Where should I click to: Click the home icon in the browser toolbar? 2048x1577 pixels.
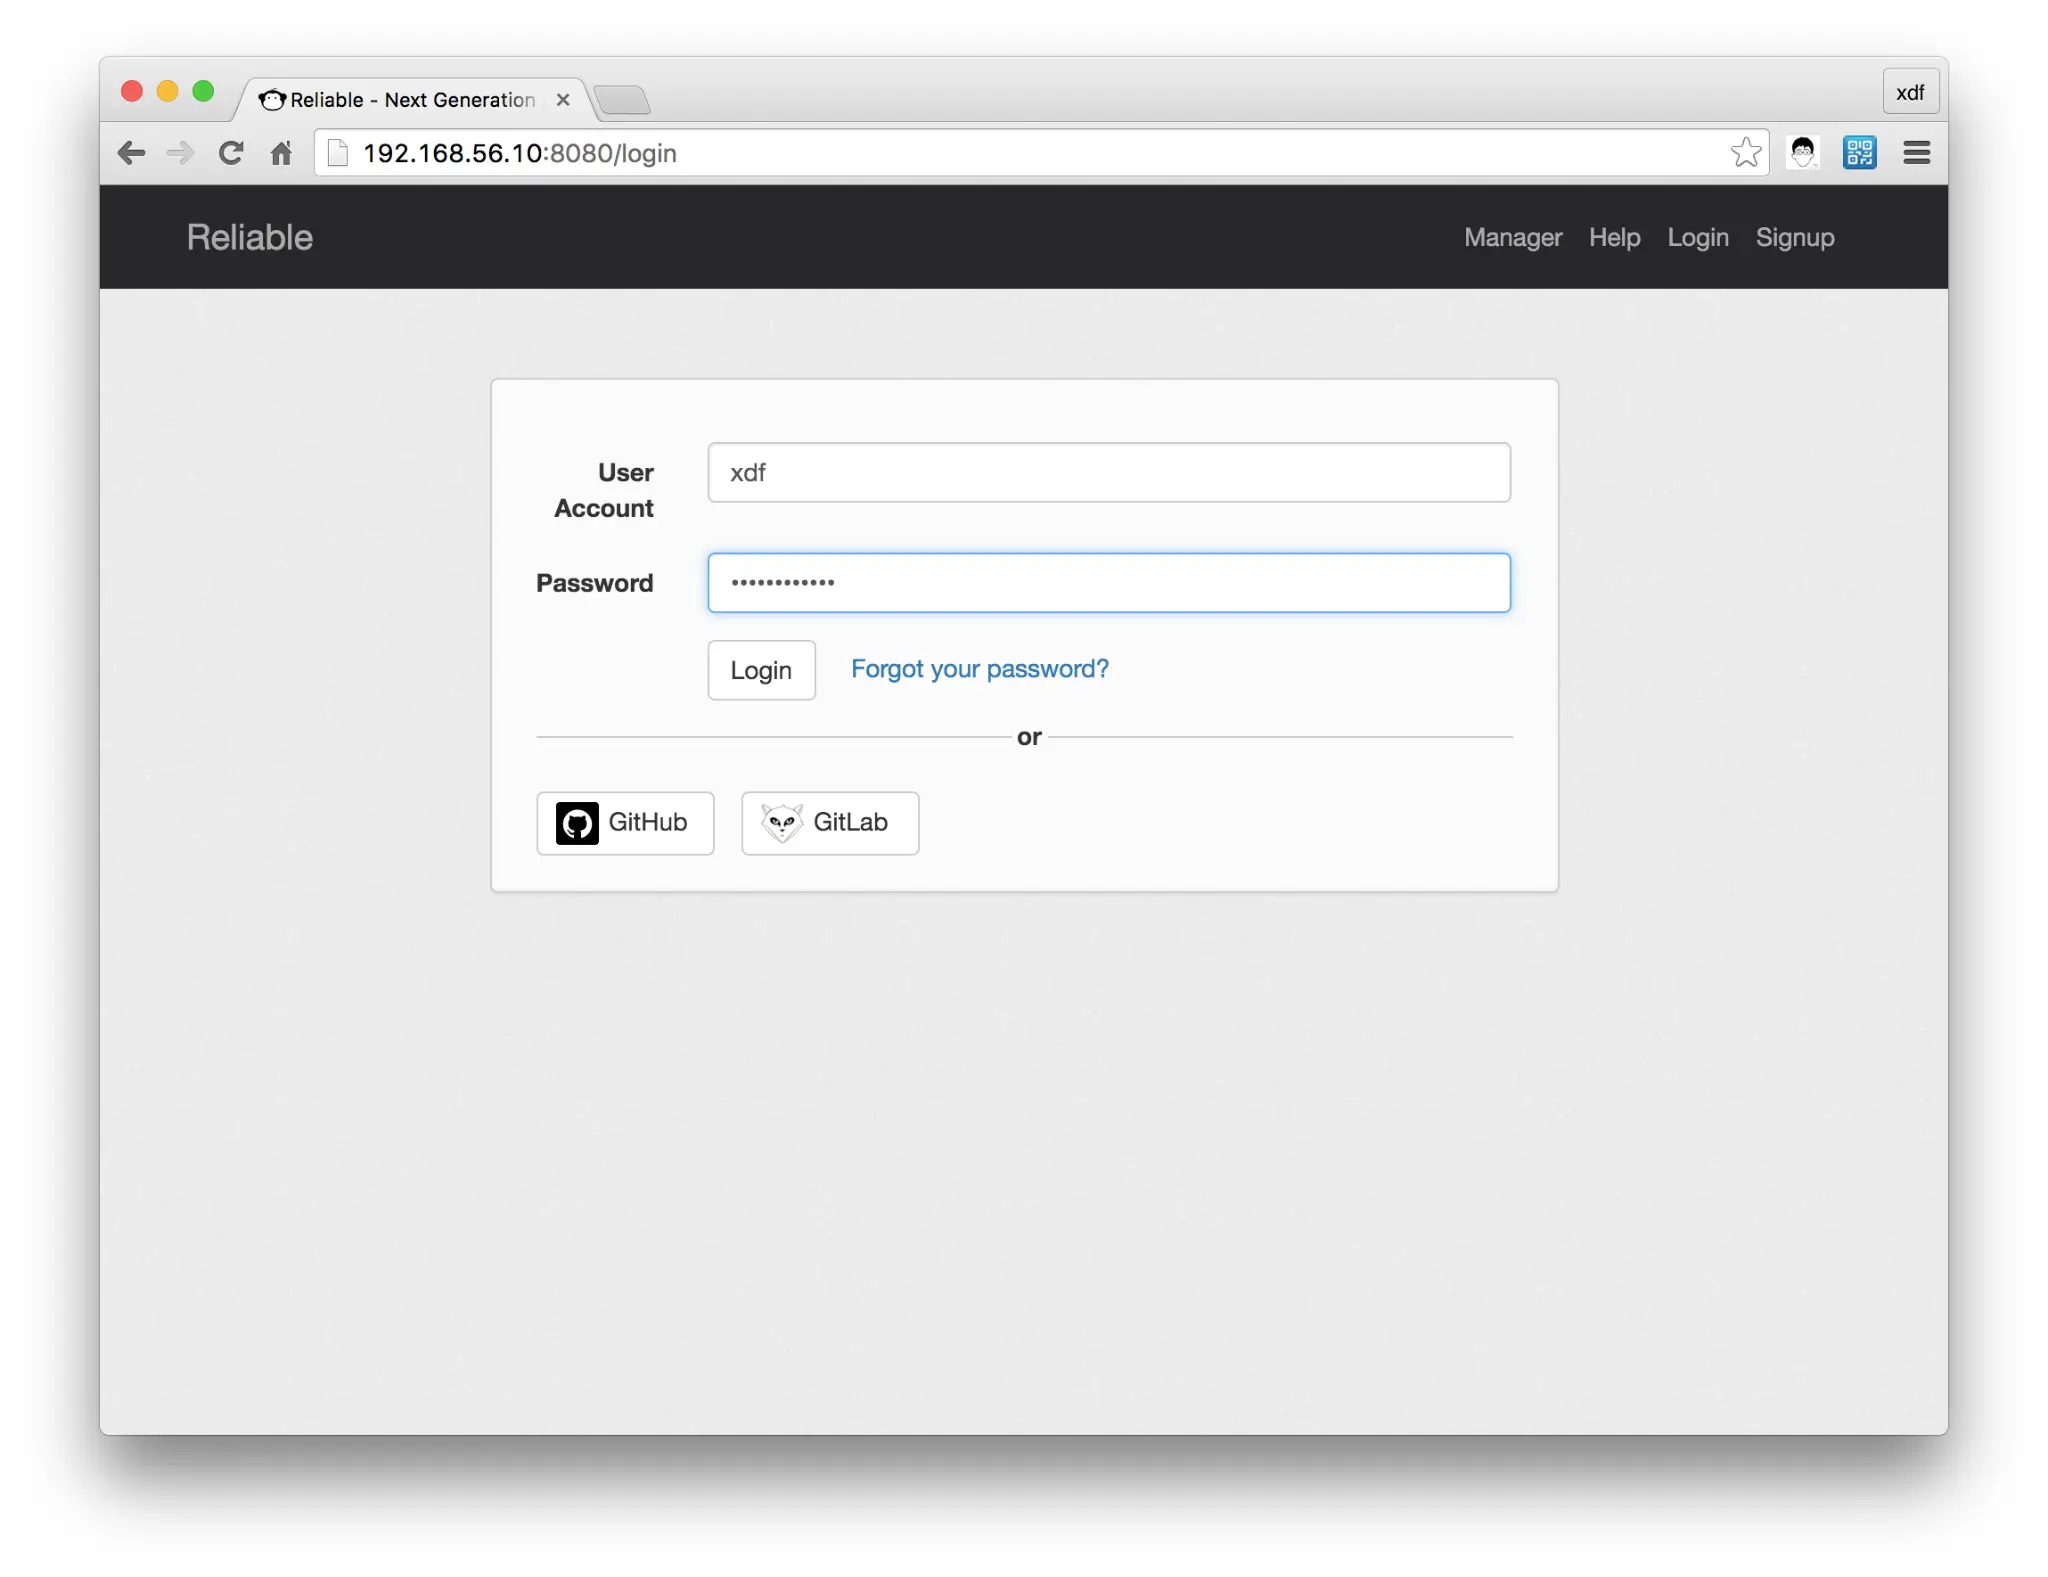click(282, 153)
